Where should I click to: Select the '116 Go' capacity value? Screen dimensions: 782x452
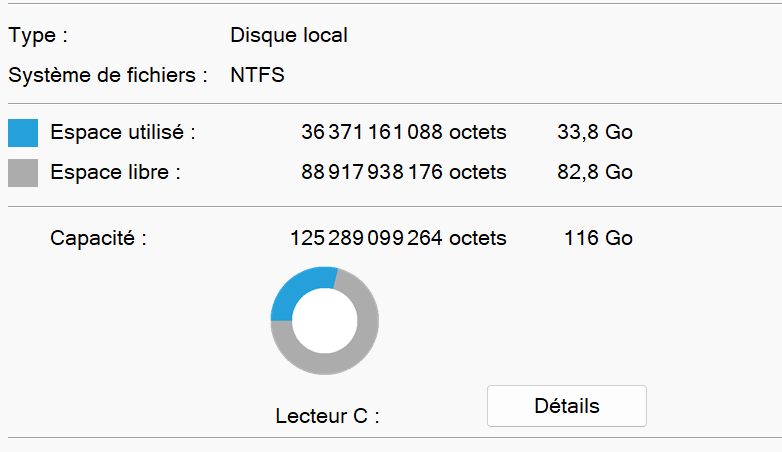pos(598,238)
